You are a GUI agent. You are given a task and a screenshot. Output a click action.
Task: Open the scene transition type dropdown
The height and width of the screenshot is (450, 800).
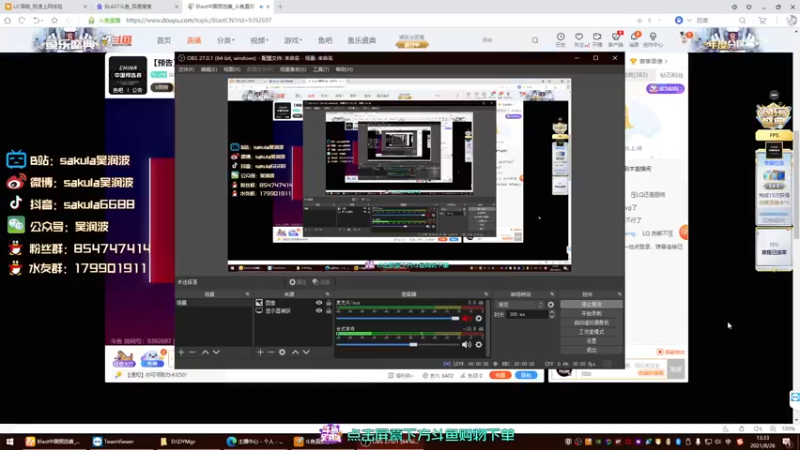(x=520, y=305)
